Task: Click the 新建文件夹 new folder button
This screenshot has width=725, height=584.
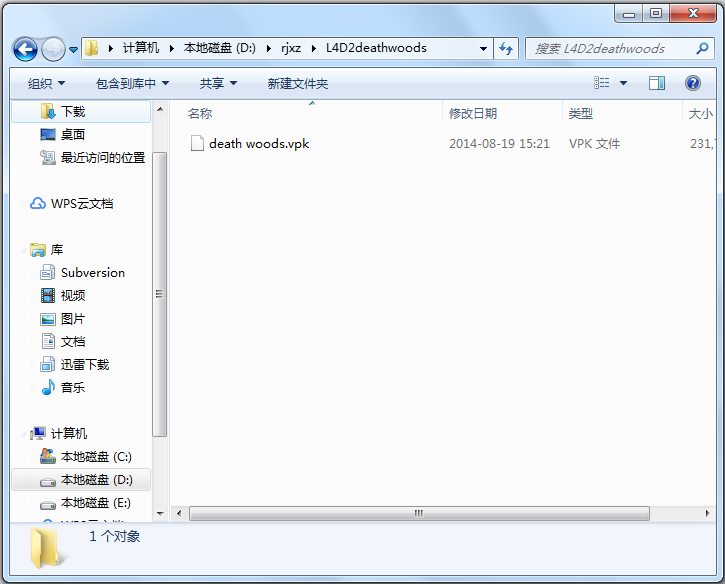Action: [x=297, y=83]
